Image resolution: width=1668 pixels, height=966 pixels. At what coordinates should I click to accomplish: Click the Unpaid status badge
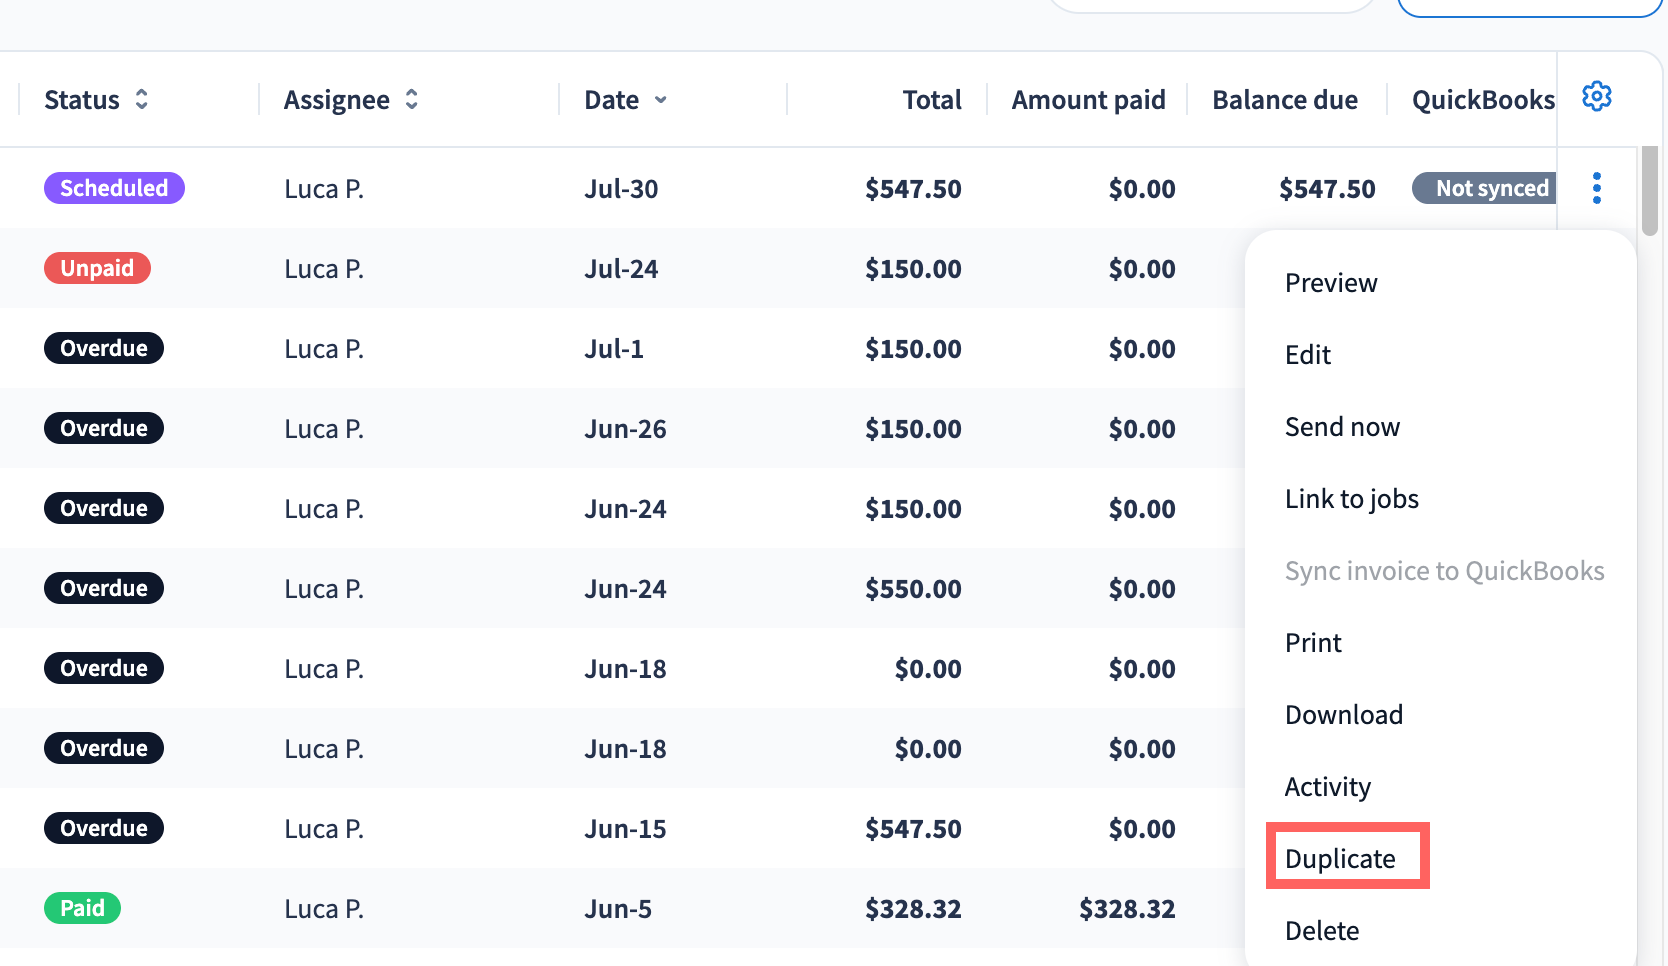click(97, 268)
